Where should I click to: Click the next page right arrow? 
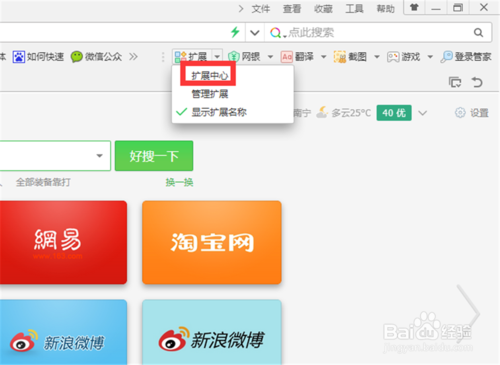(468, 313)
